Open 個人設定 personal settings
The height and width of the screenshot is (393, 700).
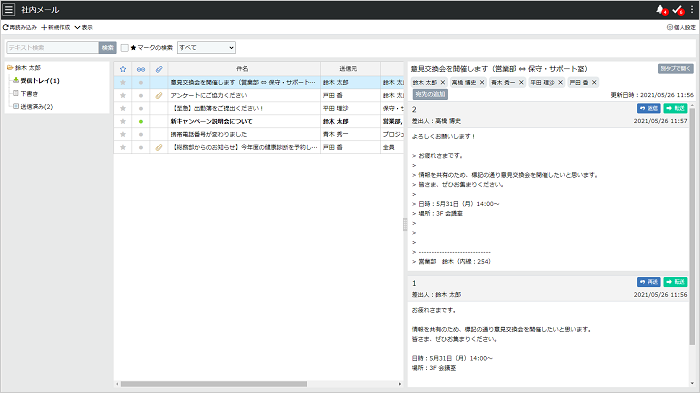coord(681,27)
